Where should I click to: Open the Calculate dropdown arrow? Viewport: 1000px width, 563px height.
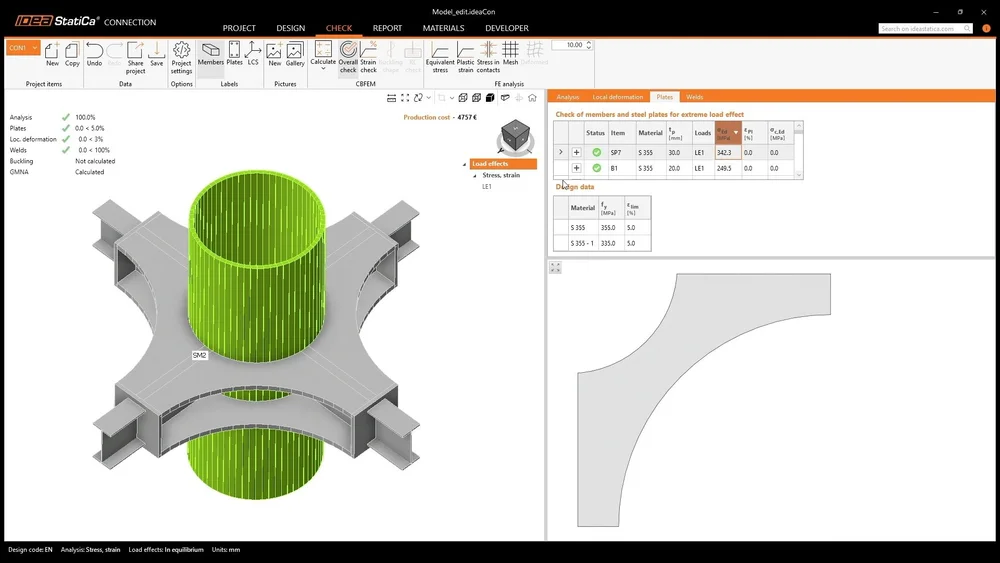(x=323, y=68)
